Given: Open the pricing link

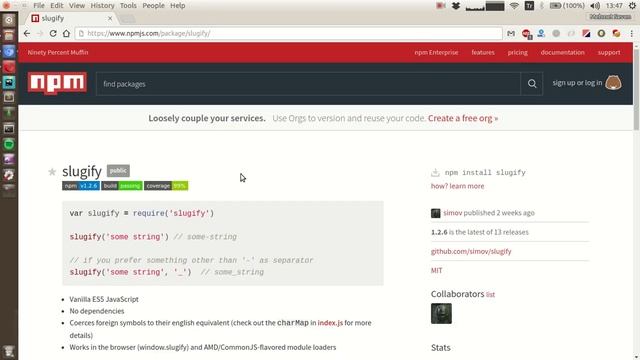Looking at the screenshot, I should point(518,52).
